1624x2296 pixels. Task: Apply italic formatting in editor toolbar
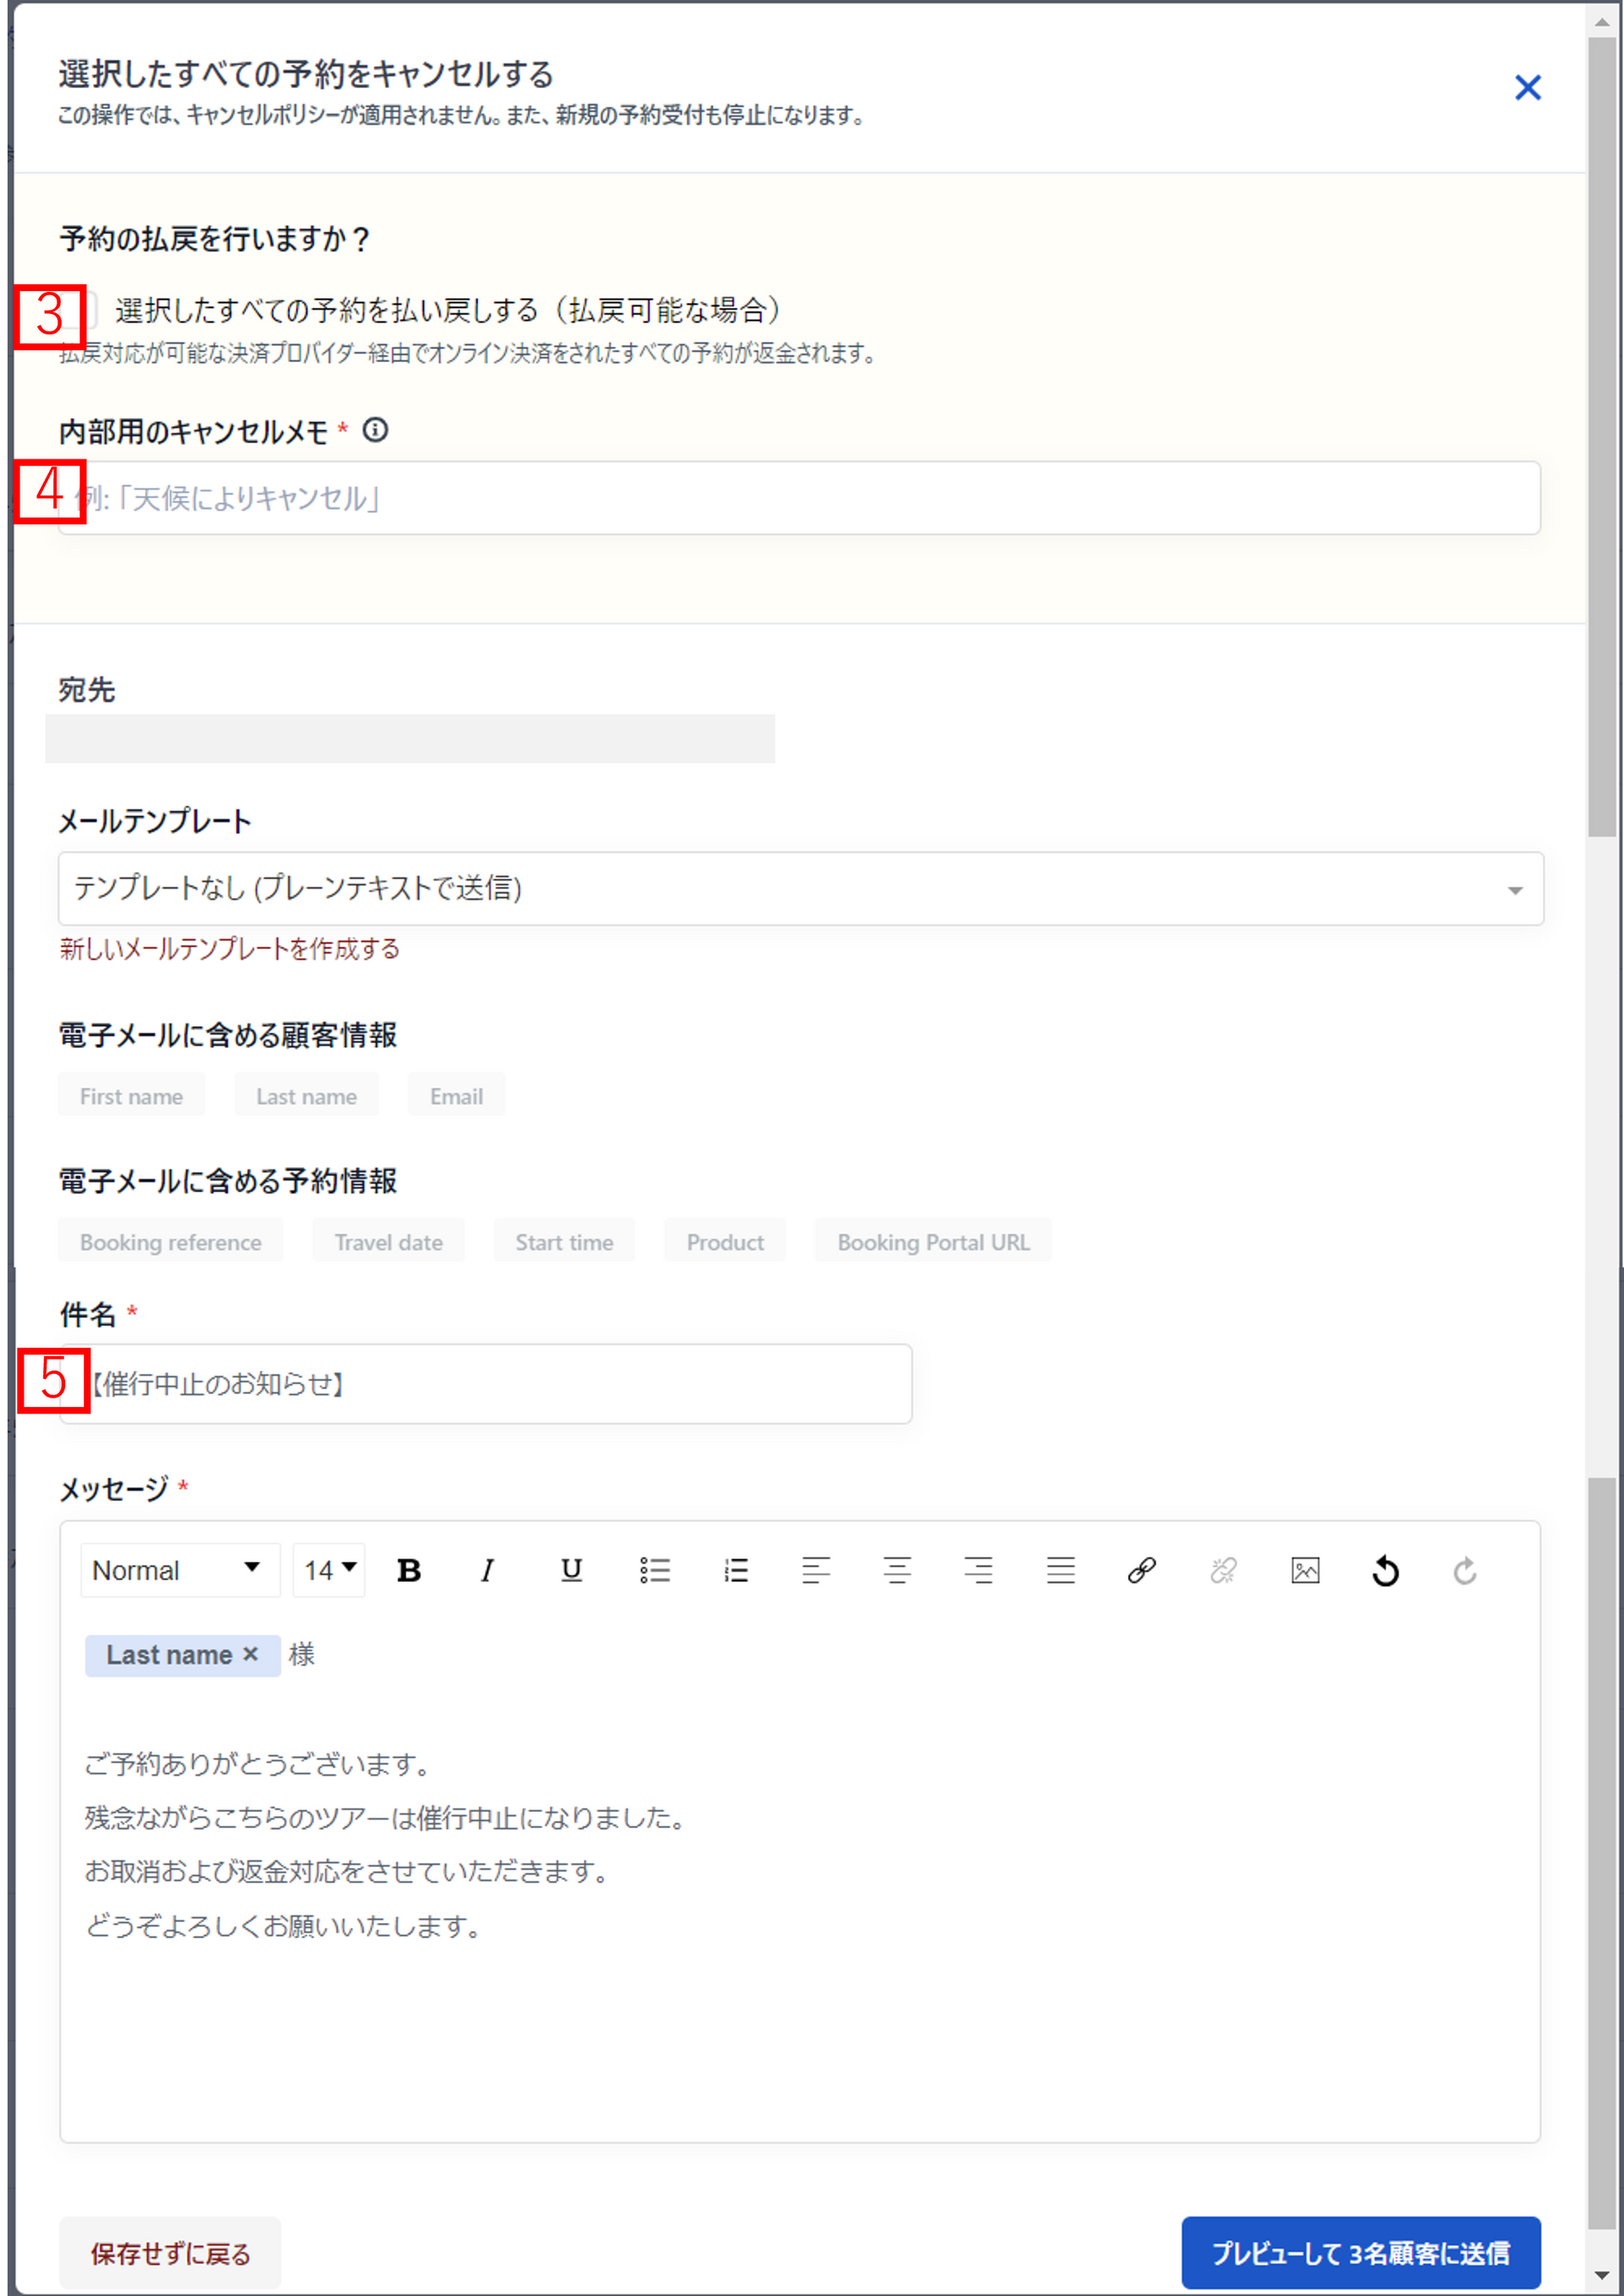tap(487, 1570)
